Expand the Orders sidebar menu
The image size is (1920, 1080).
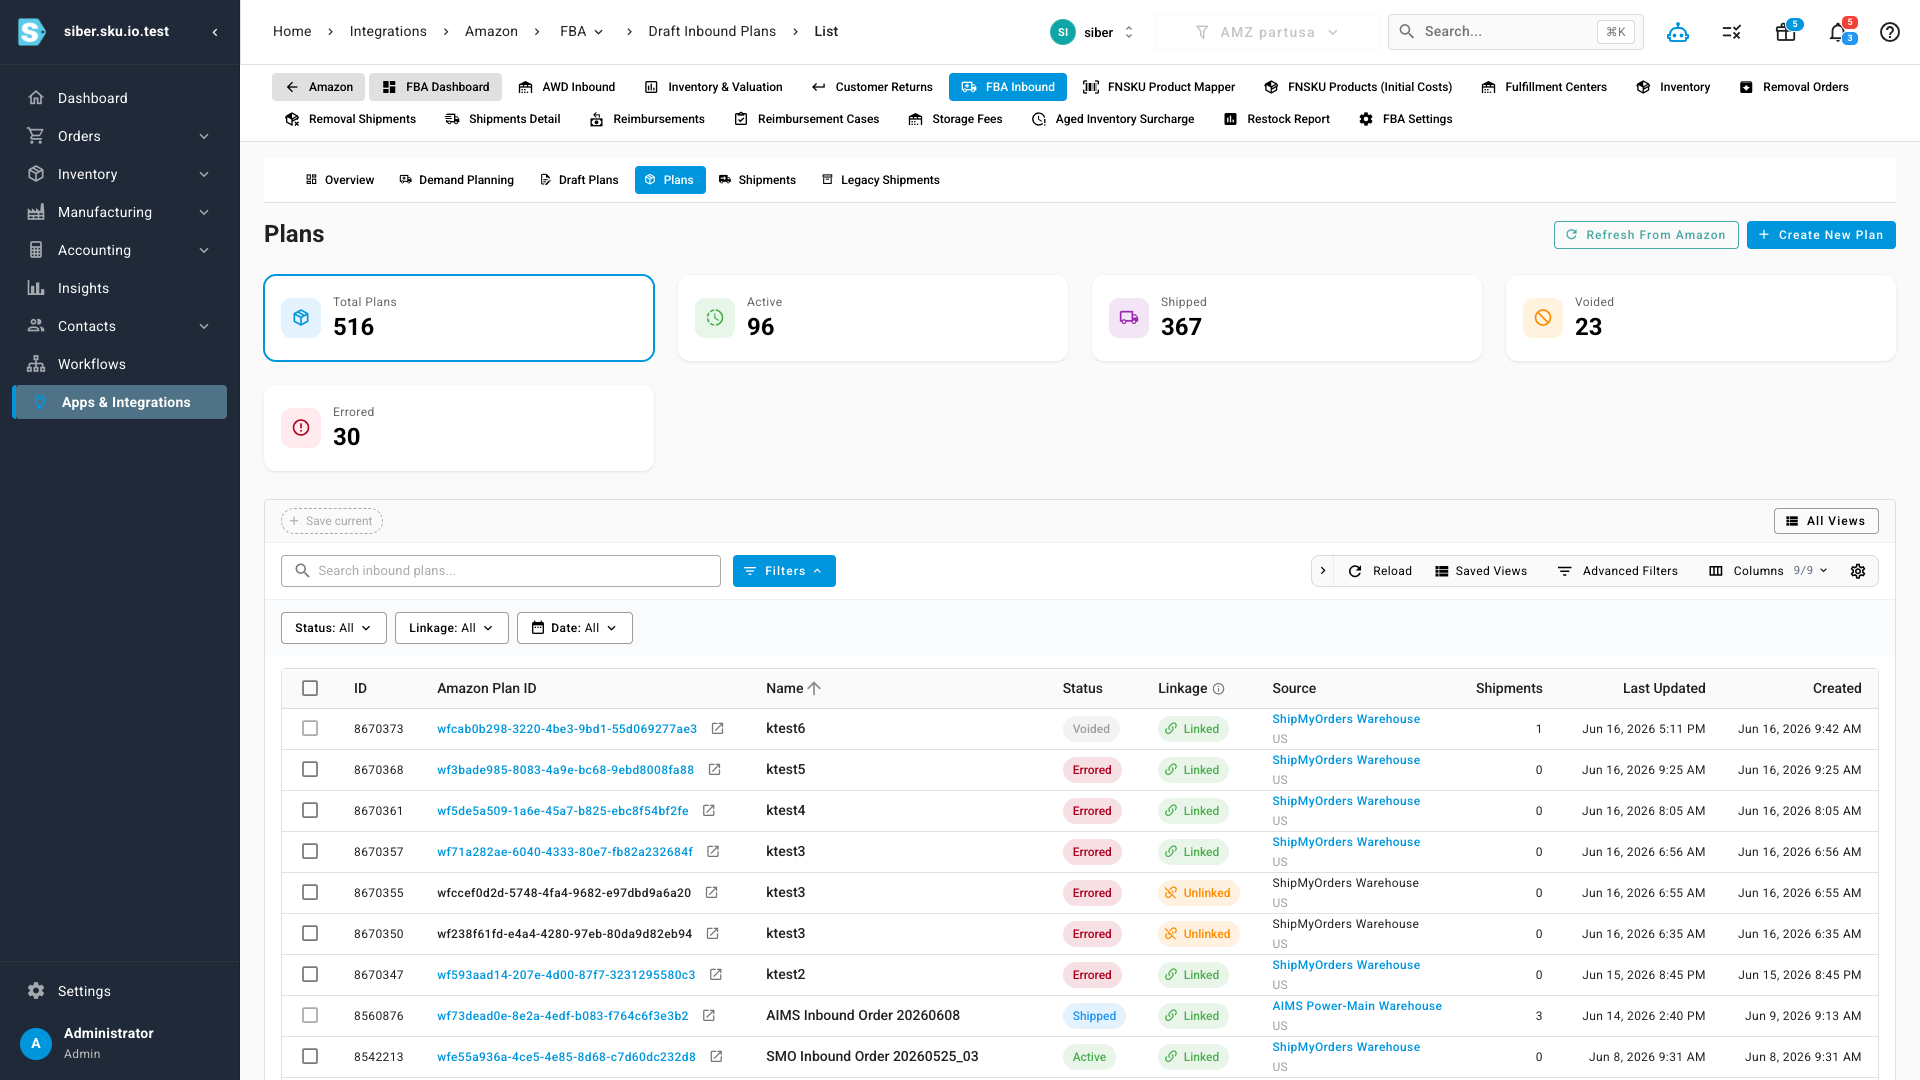pyautogui.click(x=120, y=136)
